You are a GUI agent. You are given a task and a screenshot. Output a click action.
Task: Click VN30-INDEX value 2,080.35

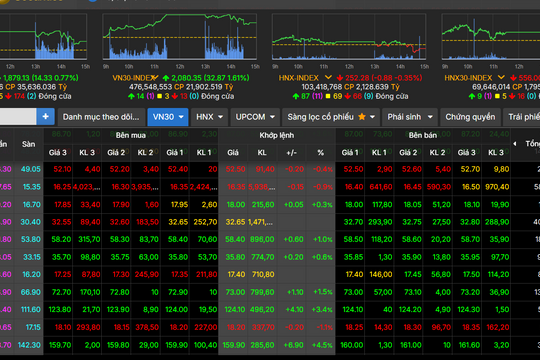coord(187,78)
